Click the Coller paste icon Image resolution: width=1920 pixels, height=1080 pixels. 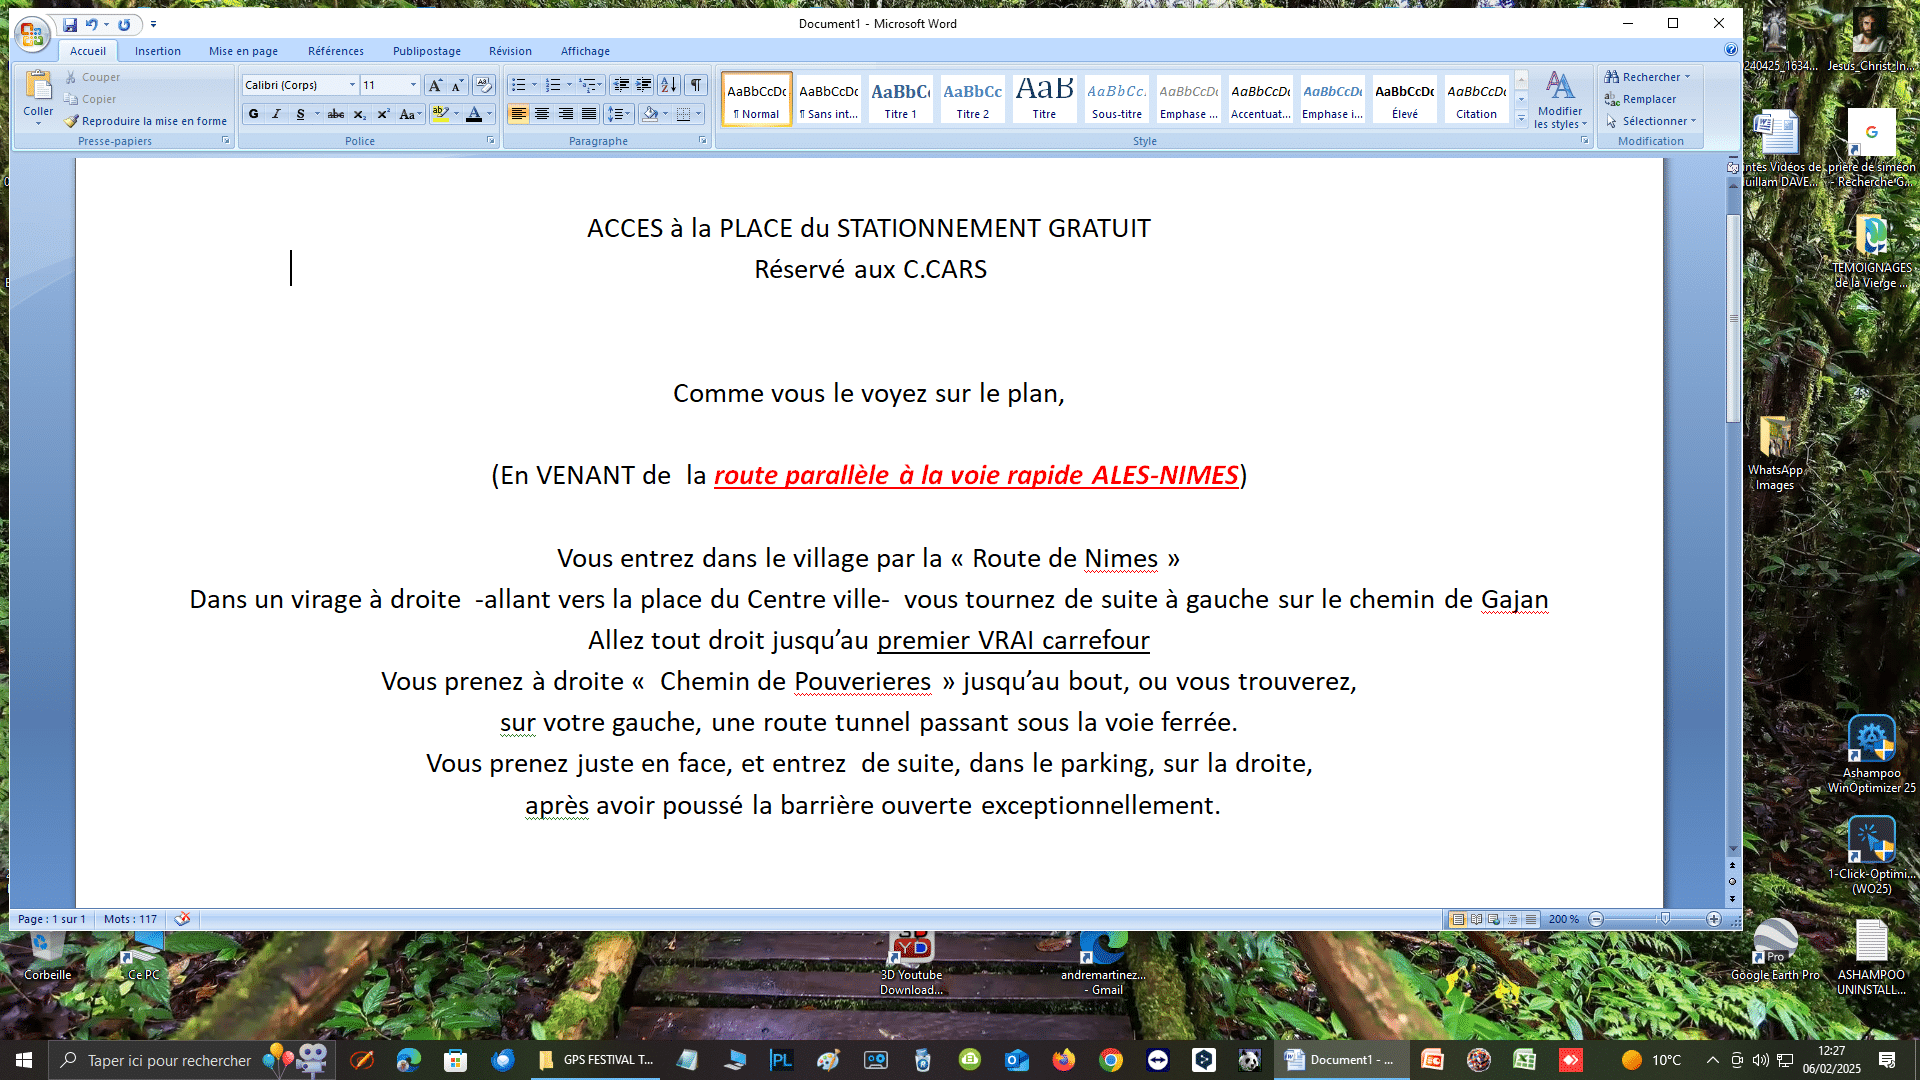point(38,88)
